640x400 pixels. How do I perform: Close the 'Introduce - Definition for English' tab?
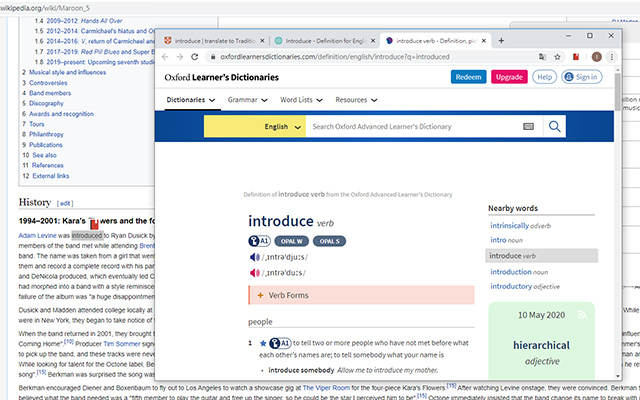coord(373,41)
